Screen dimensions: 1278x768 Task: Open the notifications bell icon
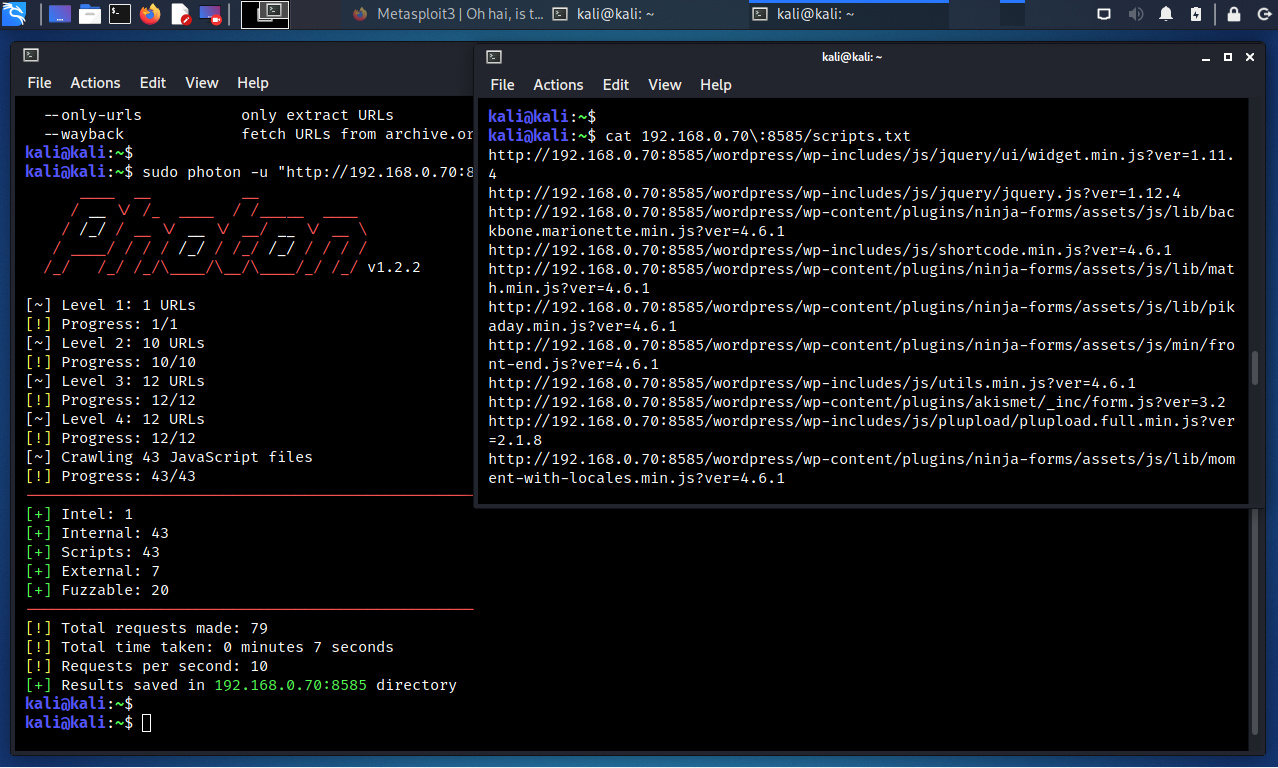[1166, 14]
